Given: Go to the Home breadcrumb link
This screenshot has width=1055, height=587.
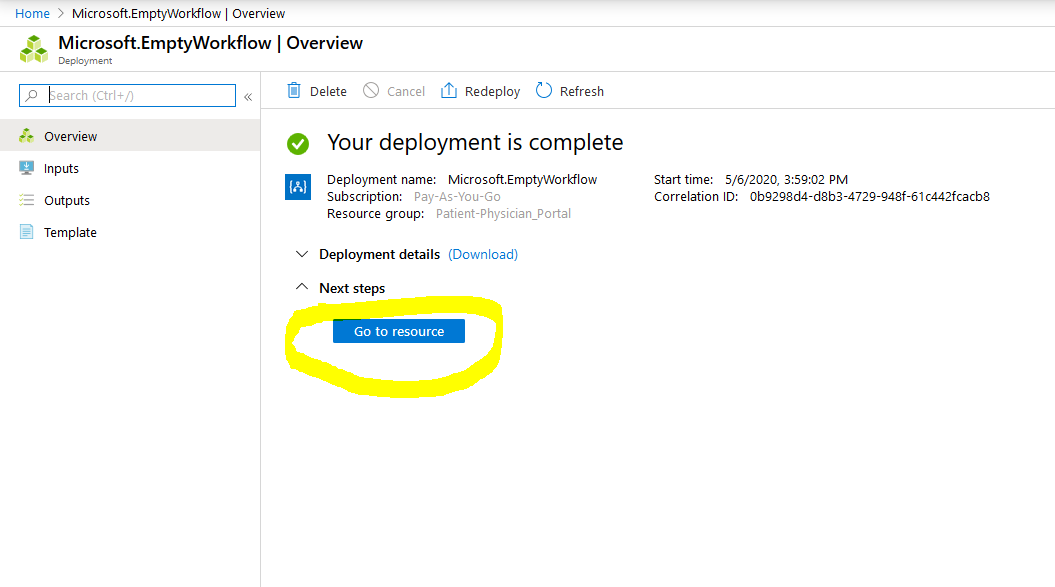Looking at the screenshot, I should (x=32, y=13).
